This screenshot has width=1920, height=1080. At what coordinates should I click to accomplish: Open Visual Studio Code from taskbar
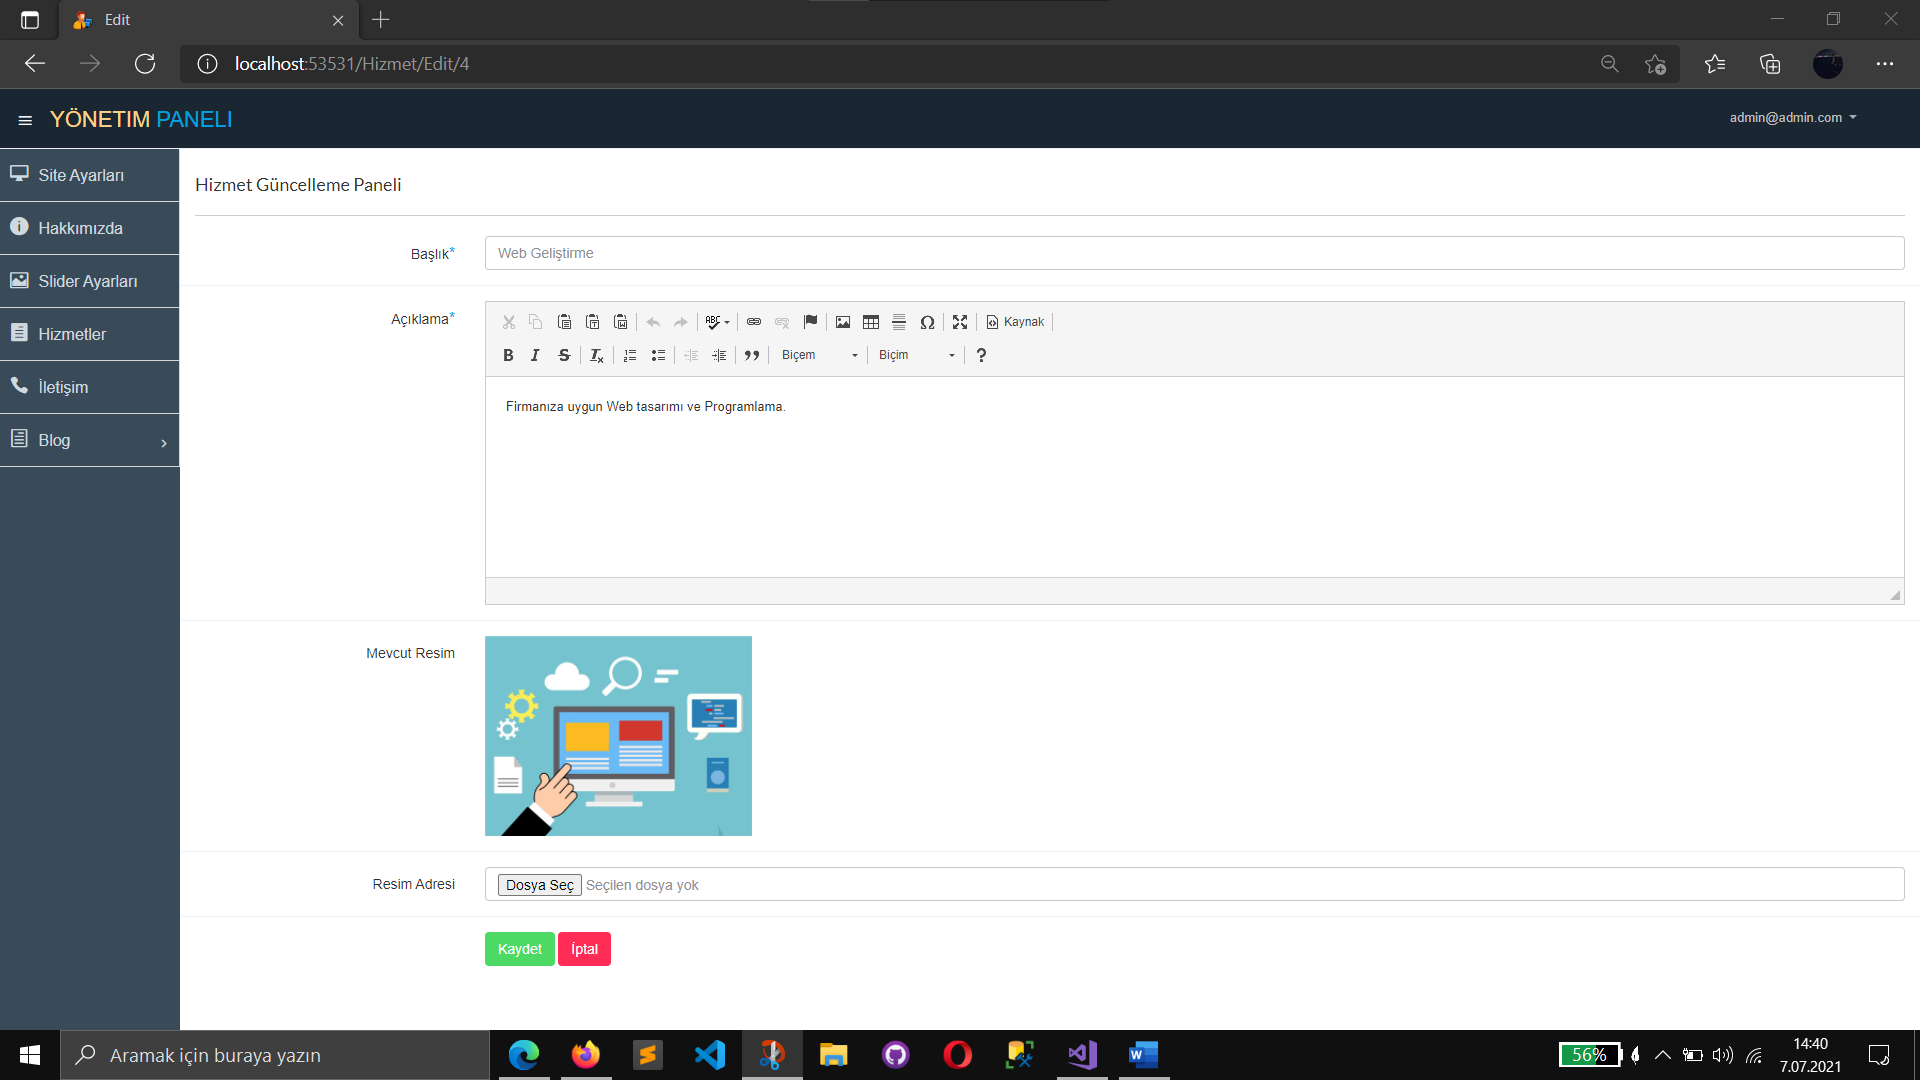(x=709, y=1055)
